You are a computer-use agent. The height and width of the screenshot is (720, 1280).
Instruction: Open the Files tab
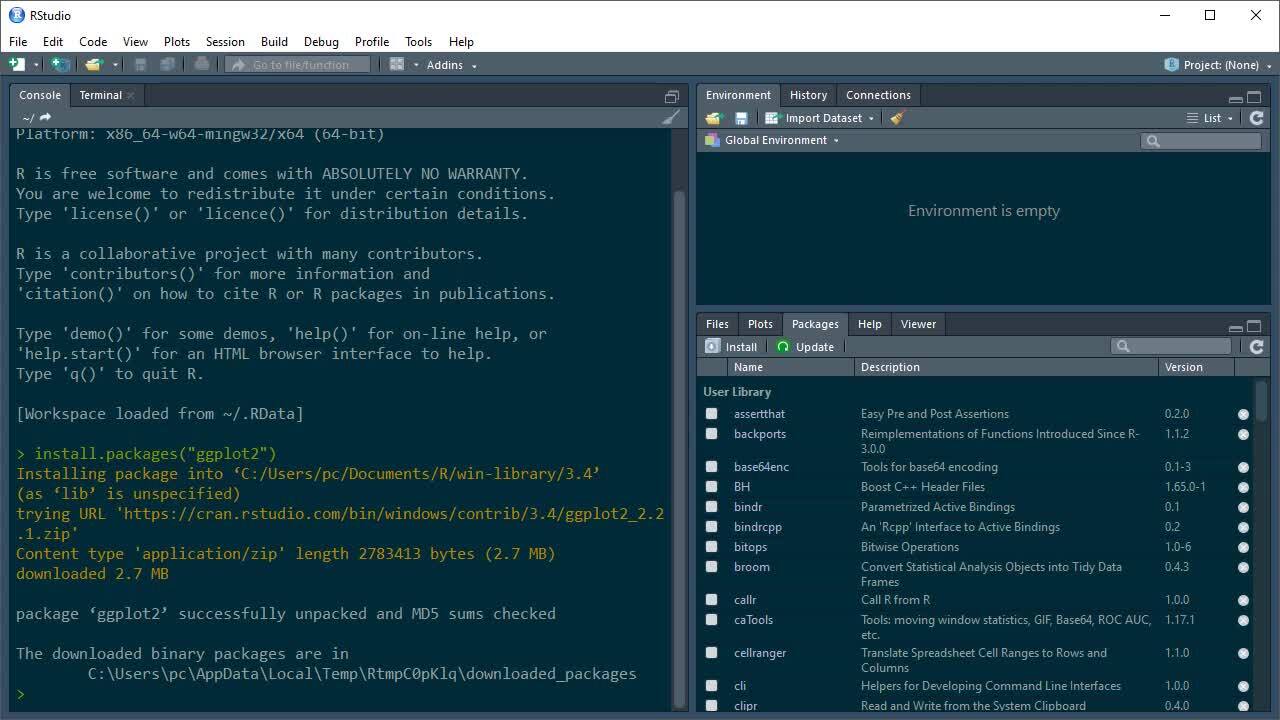point(717,324)
